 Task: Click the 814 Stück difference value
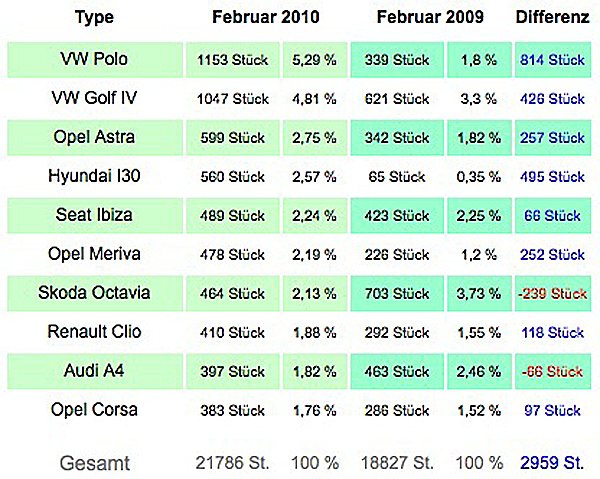tap(552, 60)
